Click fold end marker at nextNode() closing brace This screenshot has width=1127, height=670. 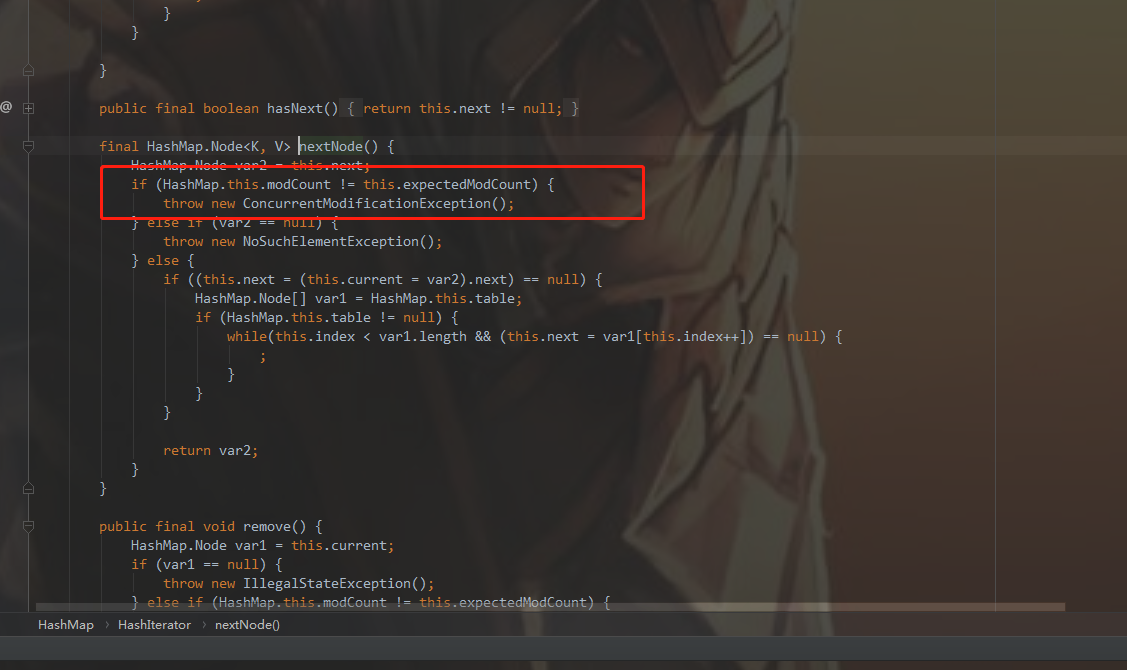pos(29,489)
